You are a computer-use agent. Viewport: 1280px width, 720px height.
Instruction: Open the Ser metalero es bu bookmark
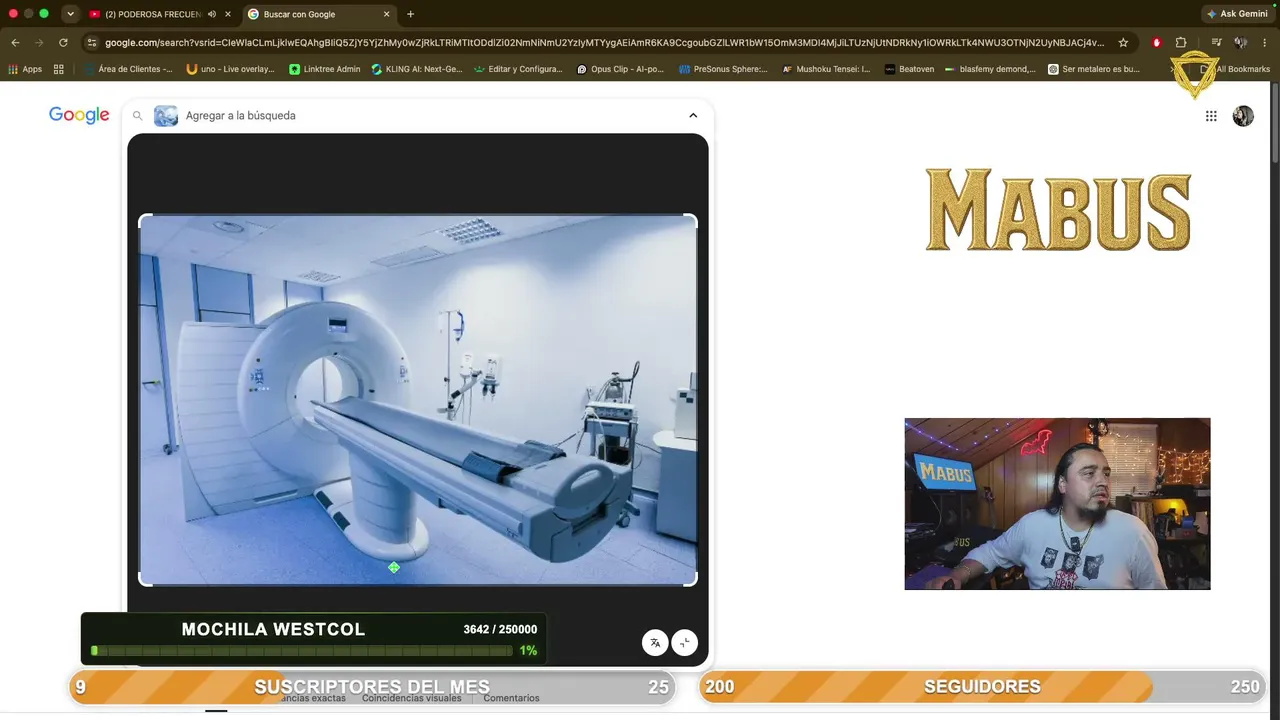tap(1094, 69)
